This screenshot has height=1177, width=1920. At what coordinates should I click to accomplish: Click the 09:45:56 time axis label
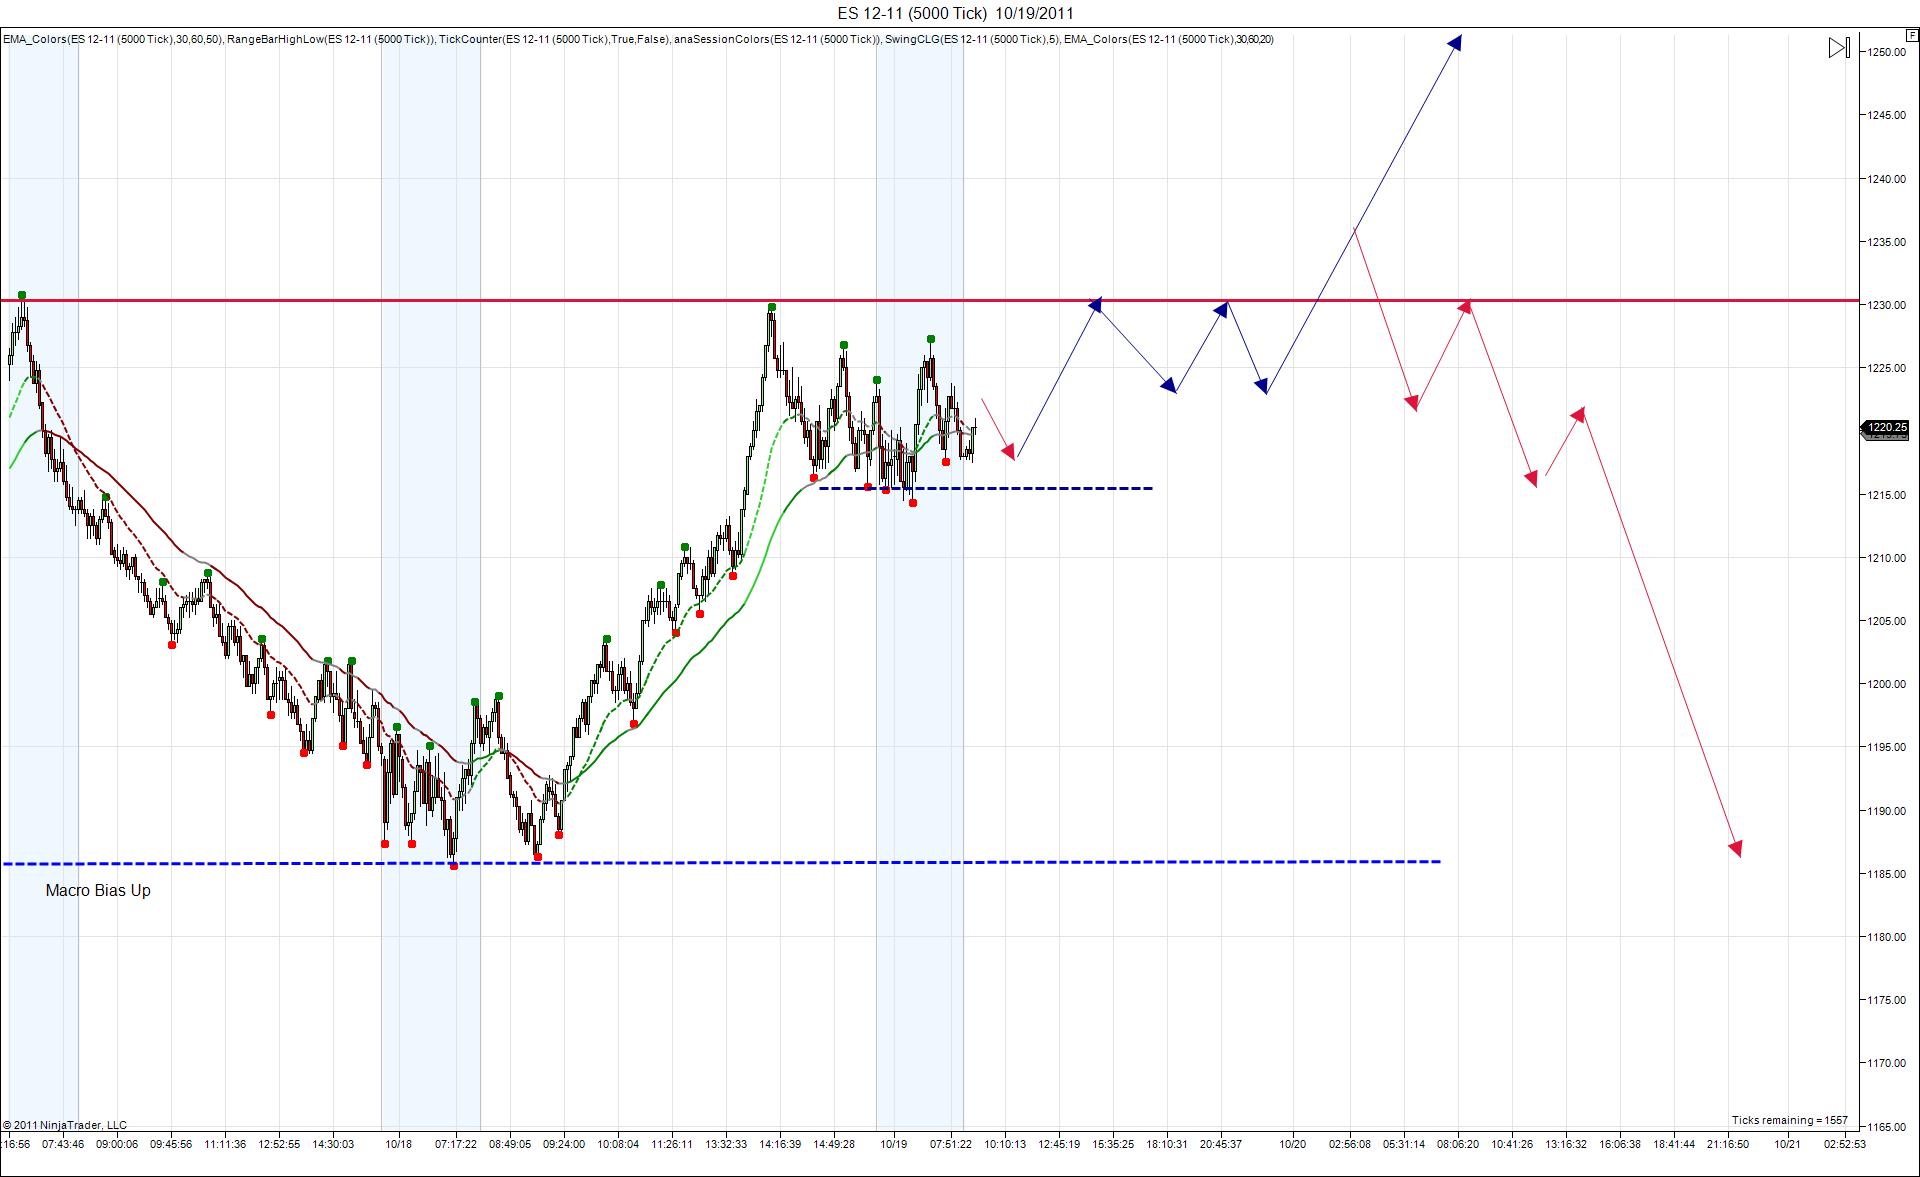click(171, 1144)
